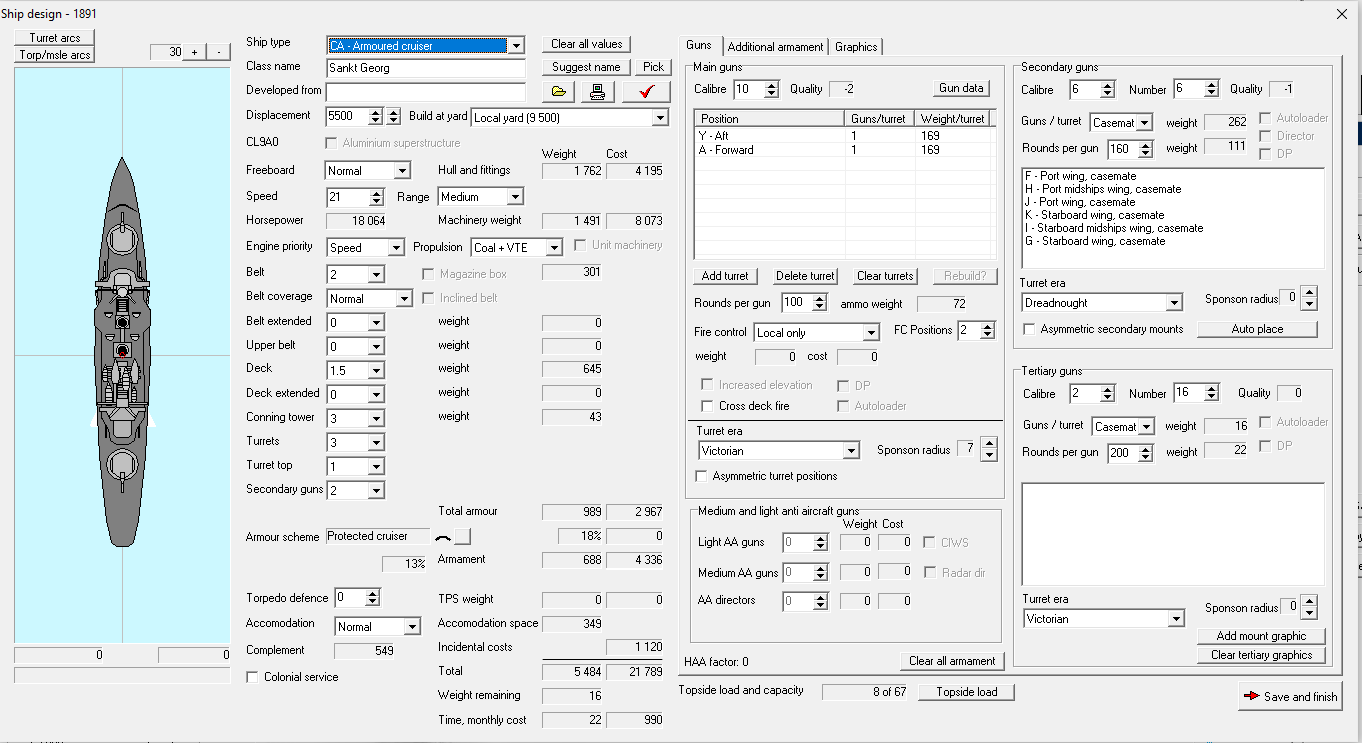
Task: Toggle the Aluminium superstructure checkbox
Action: coord(332,143)
